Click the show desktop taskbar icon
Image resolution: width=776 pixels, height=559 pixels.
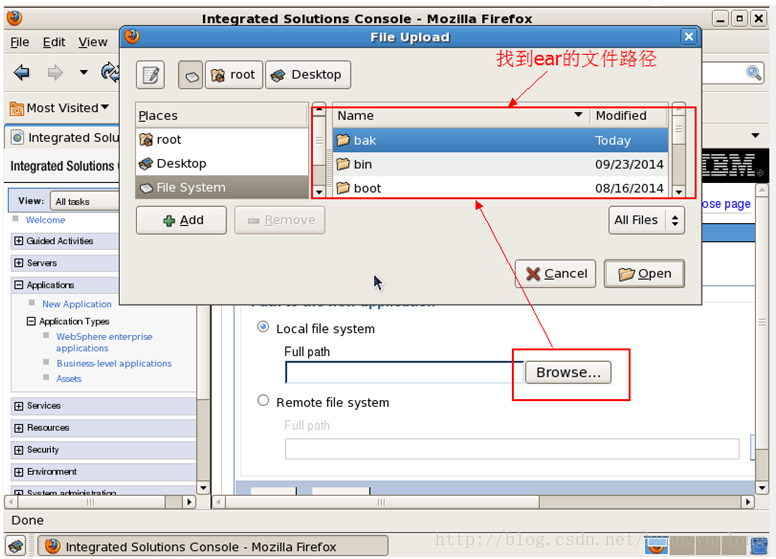coord(16,547)
